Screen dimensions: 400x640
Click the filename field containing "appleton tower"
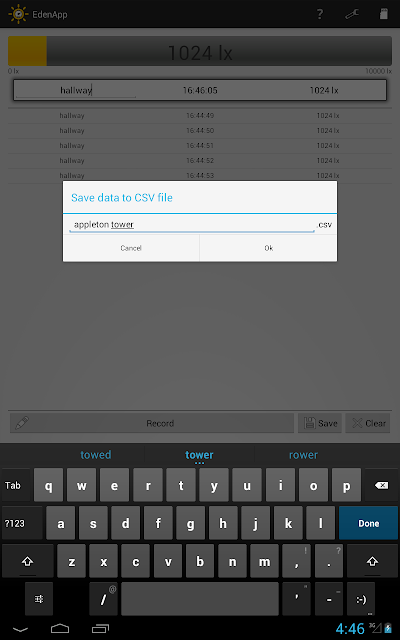tap(192, 224)
